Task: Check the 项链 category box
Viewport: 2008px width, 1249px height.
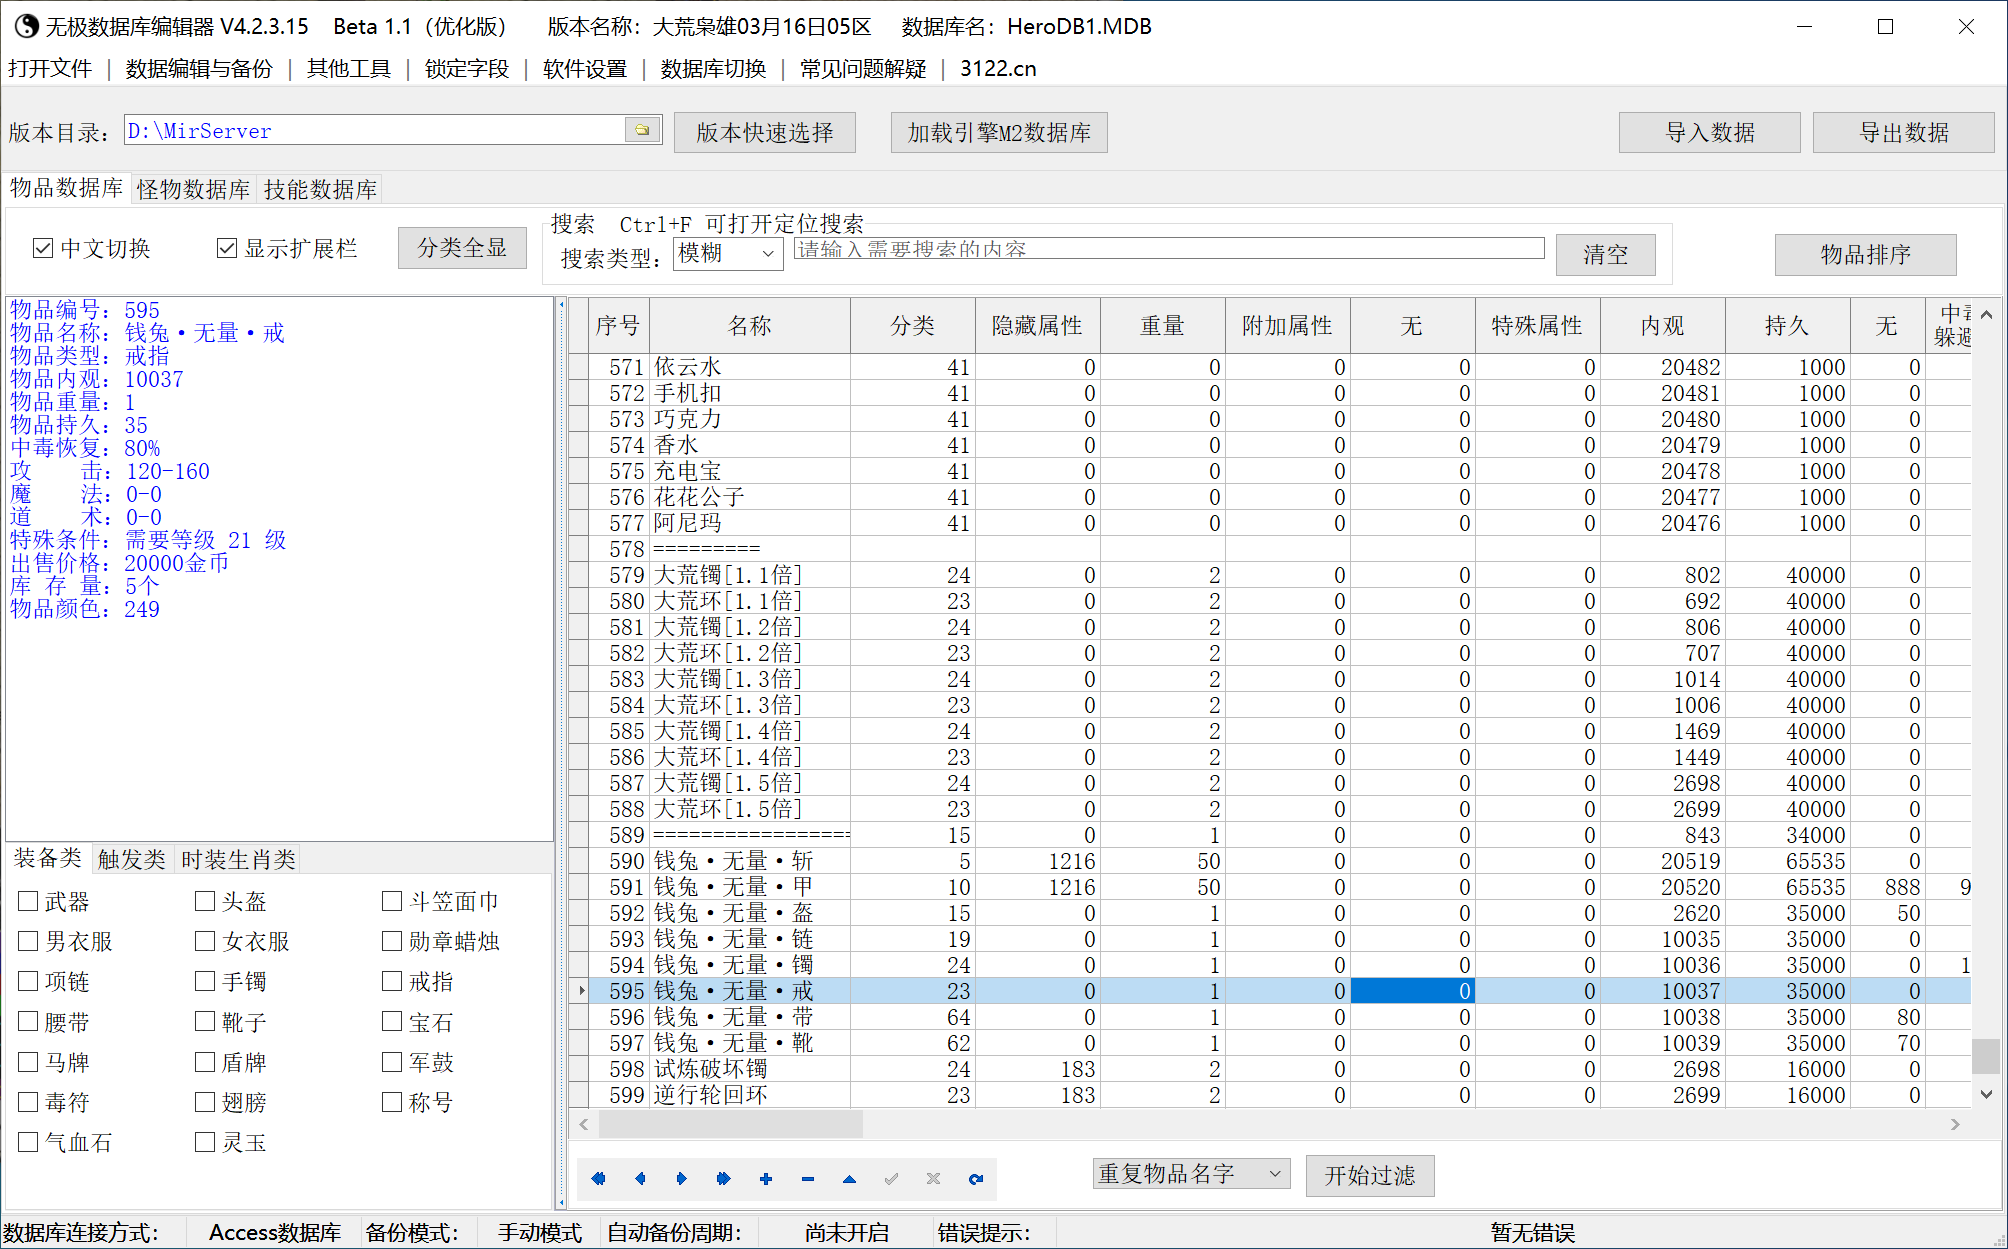Action: 28,981
